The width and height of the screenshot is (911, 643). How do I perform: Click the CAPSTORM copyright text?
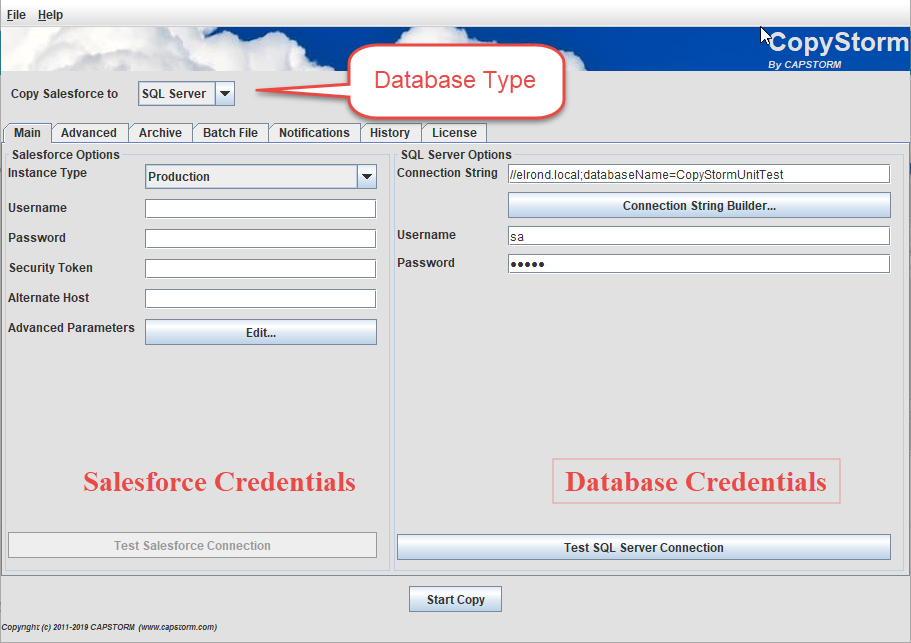[109, 627]
